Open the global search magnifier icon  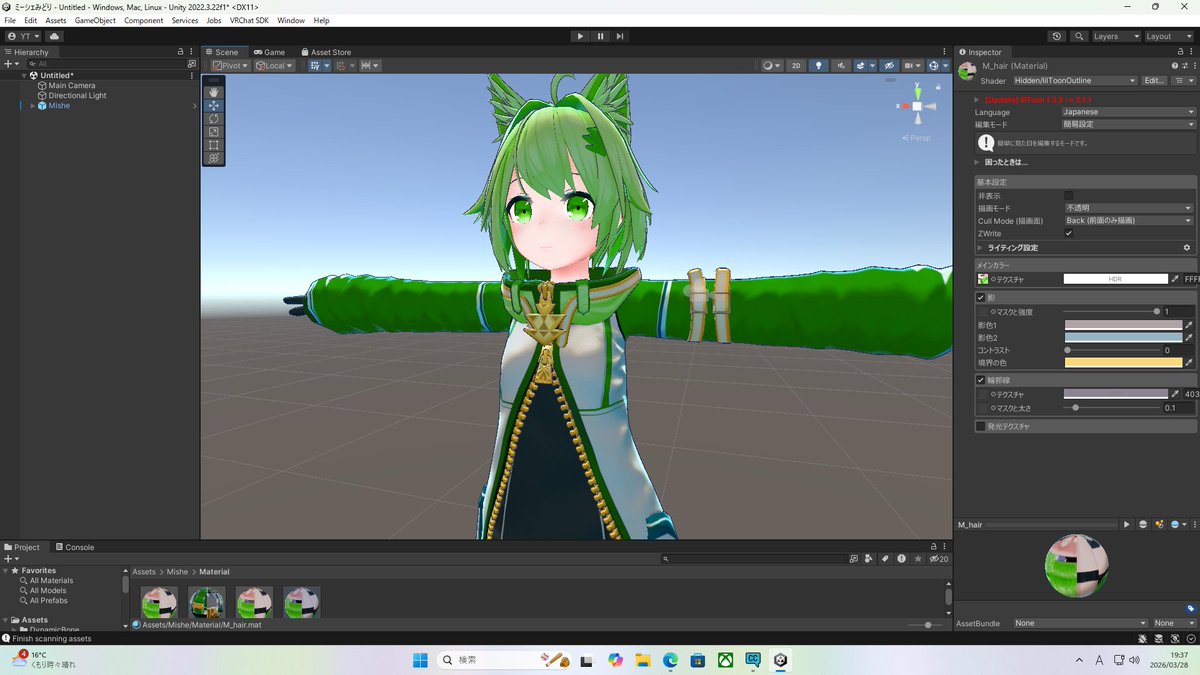(1079, 36)
